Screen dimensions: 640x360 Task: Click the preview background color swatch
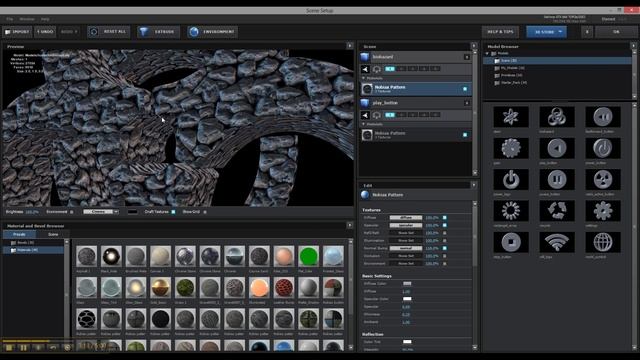[132, 212]
